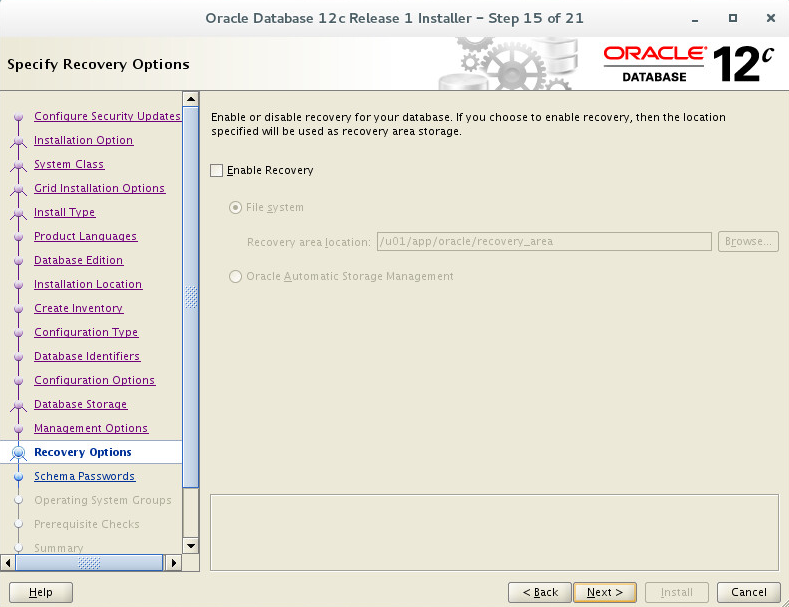The image size is (789, 607).
Task: Jump to Create Inventory step
Action: click(78, 309)
